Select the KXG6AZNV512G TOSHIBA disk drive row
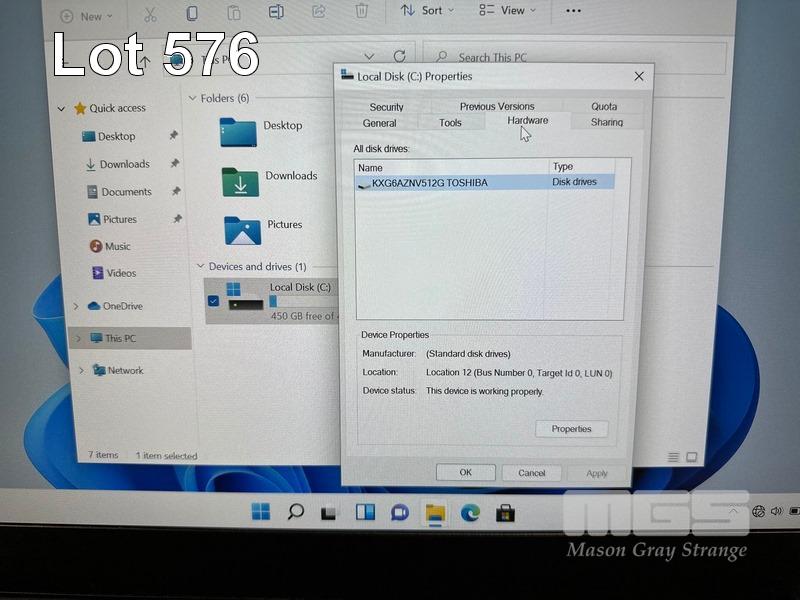This screenshot has width=800, height=600. [450, 183]
